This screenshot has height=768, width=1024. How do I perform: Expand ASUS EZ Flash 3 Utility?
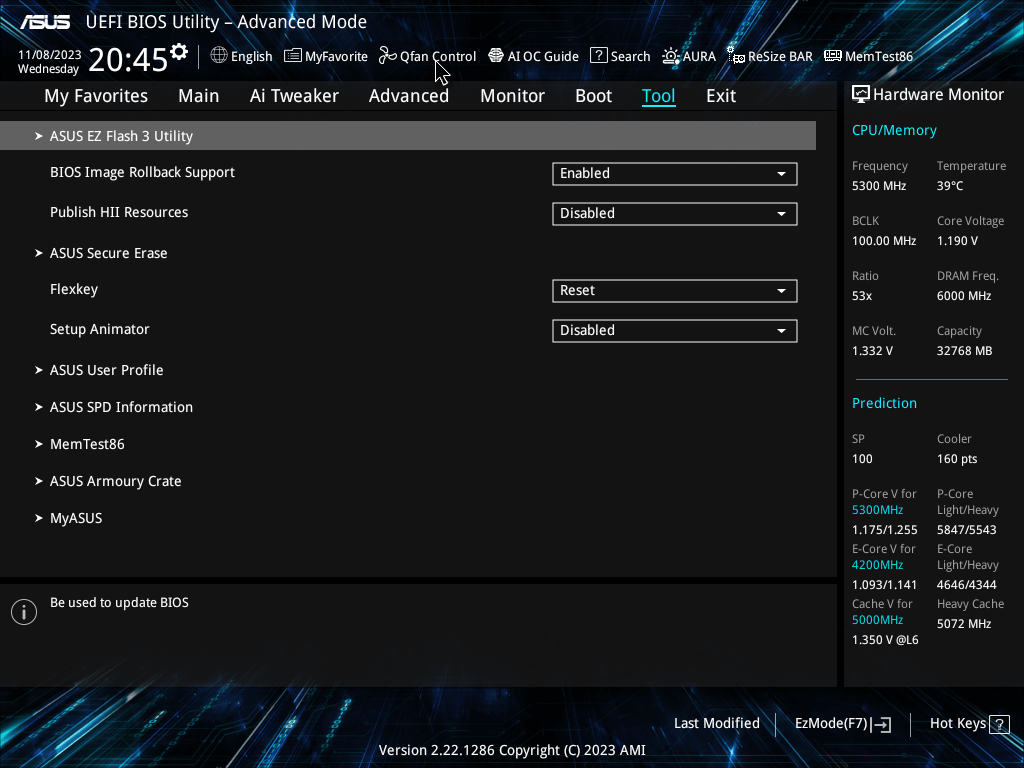(408, 136)
